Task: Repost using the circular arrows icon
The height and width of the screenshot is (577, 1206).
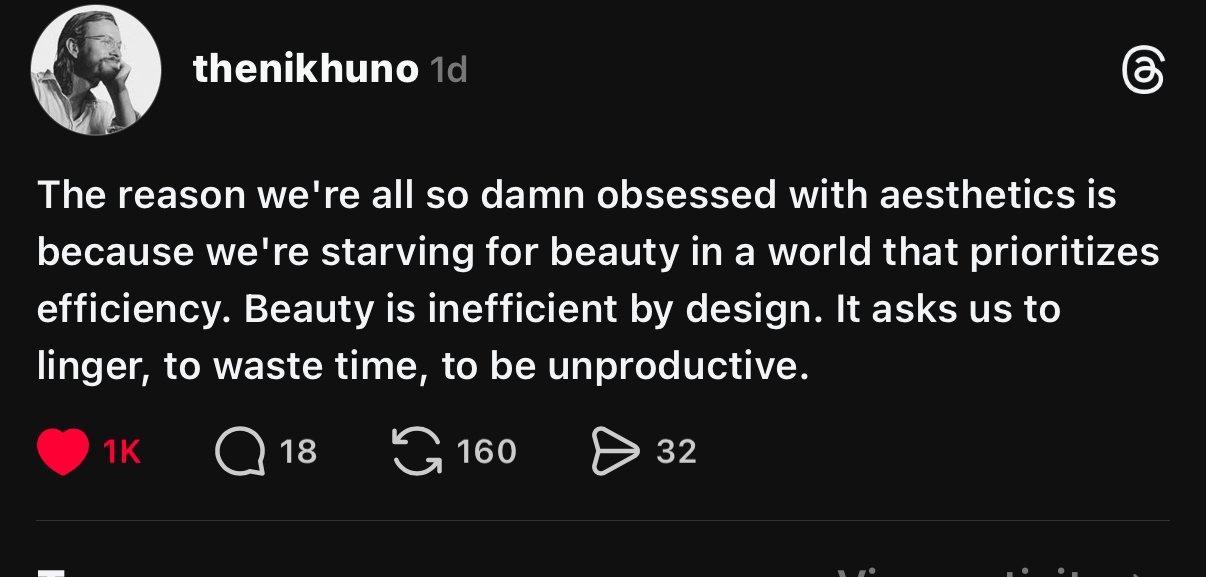Action: click(x=418, y=452)
